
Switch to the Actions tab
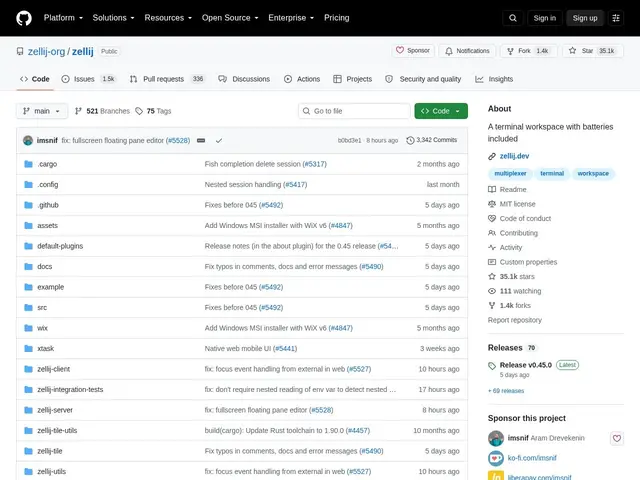[302, 79]
